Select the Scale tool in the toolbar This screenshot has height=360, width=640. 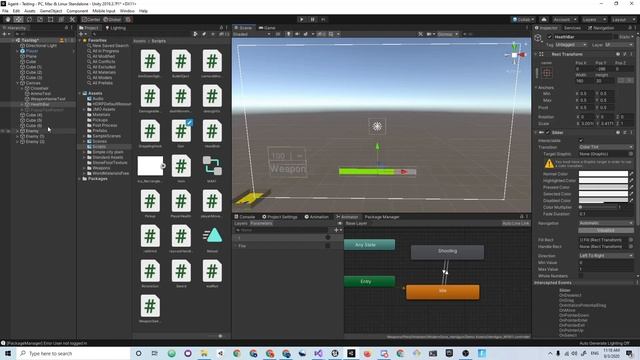(40, 19)
